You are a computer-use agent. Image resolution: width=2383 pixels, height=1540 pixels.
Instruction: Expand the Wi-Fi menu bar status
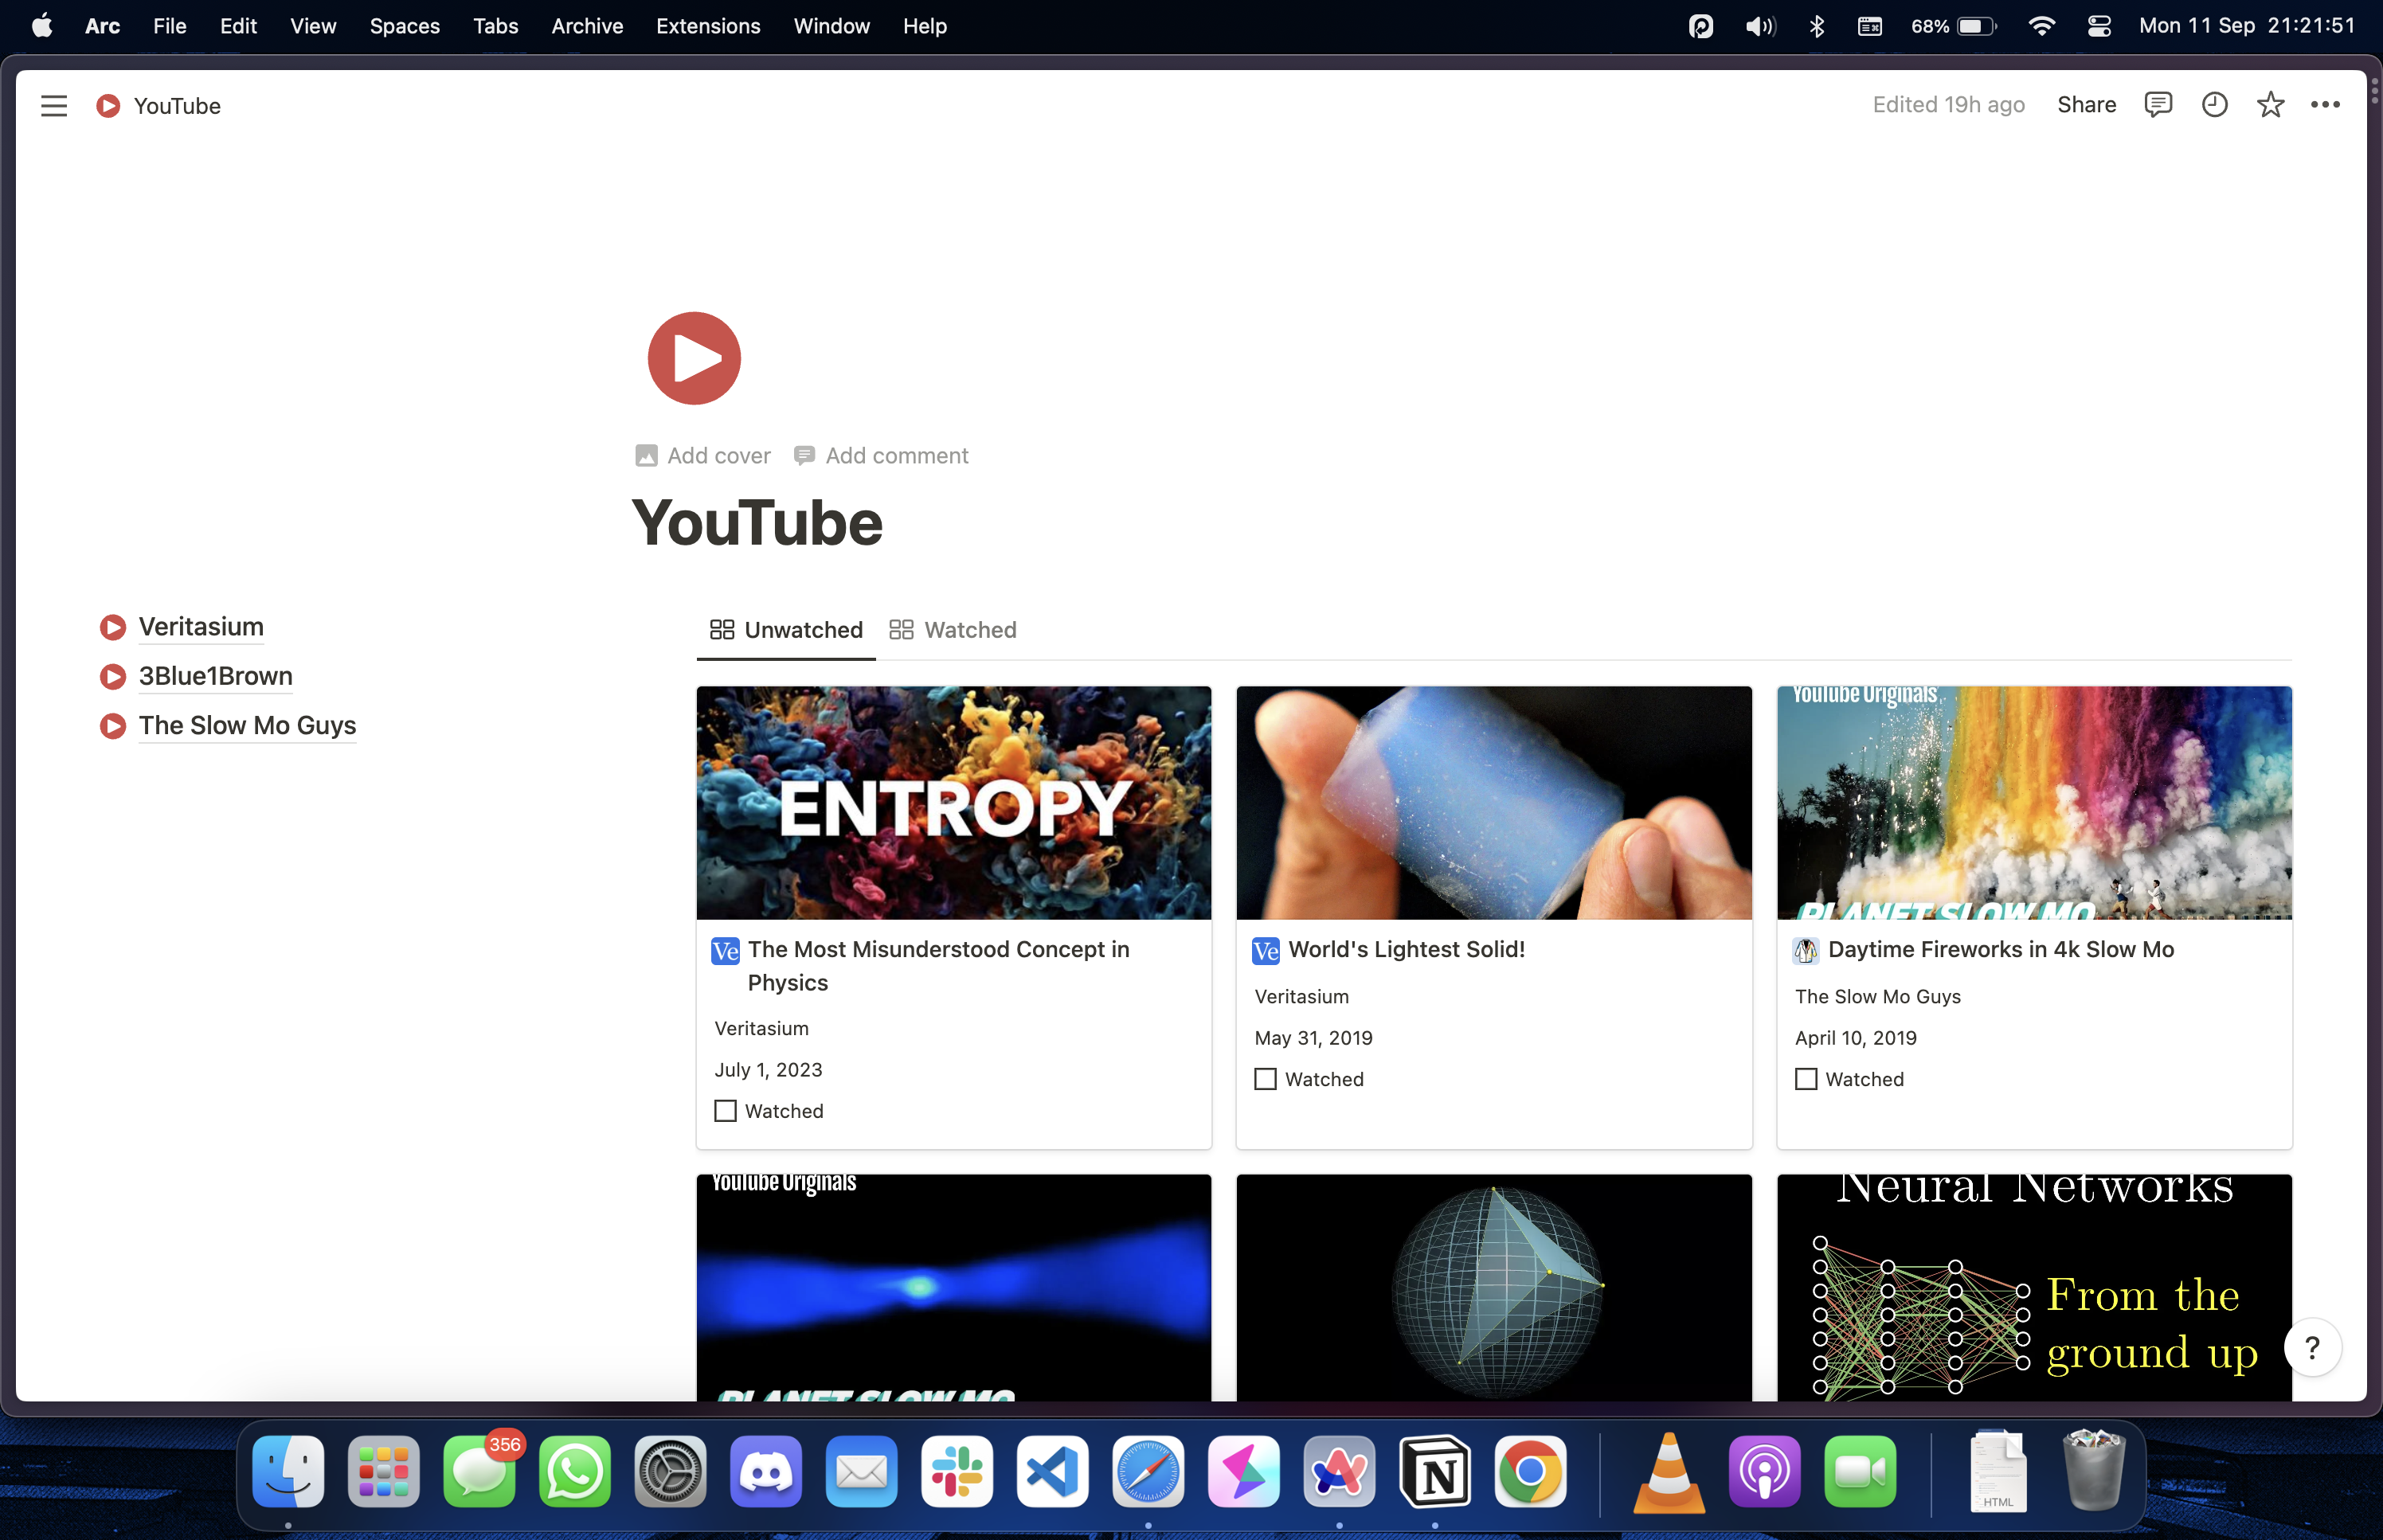click(2041, 26)
